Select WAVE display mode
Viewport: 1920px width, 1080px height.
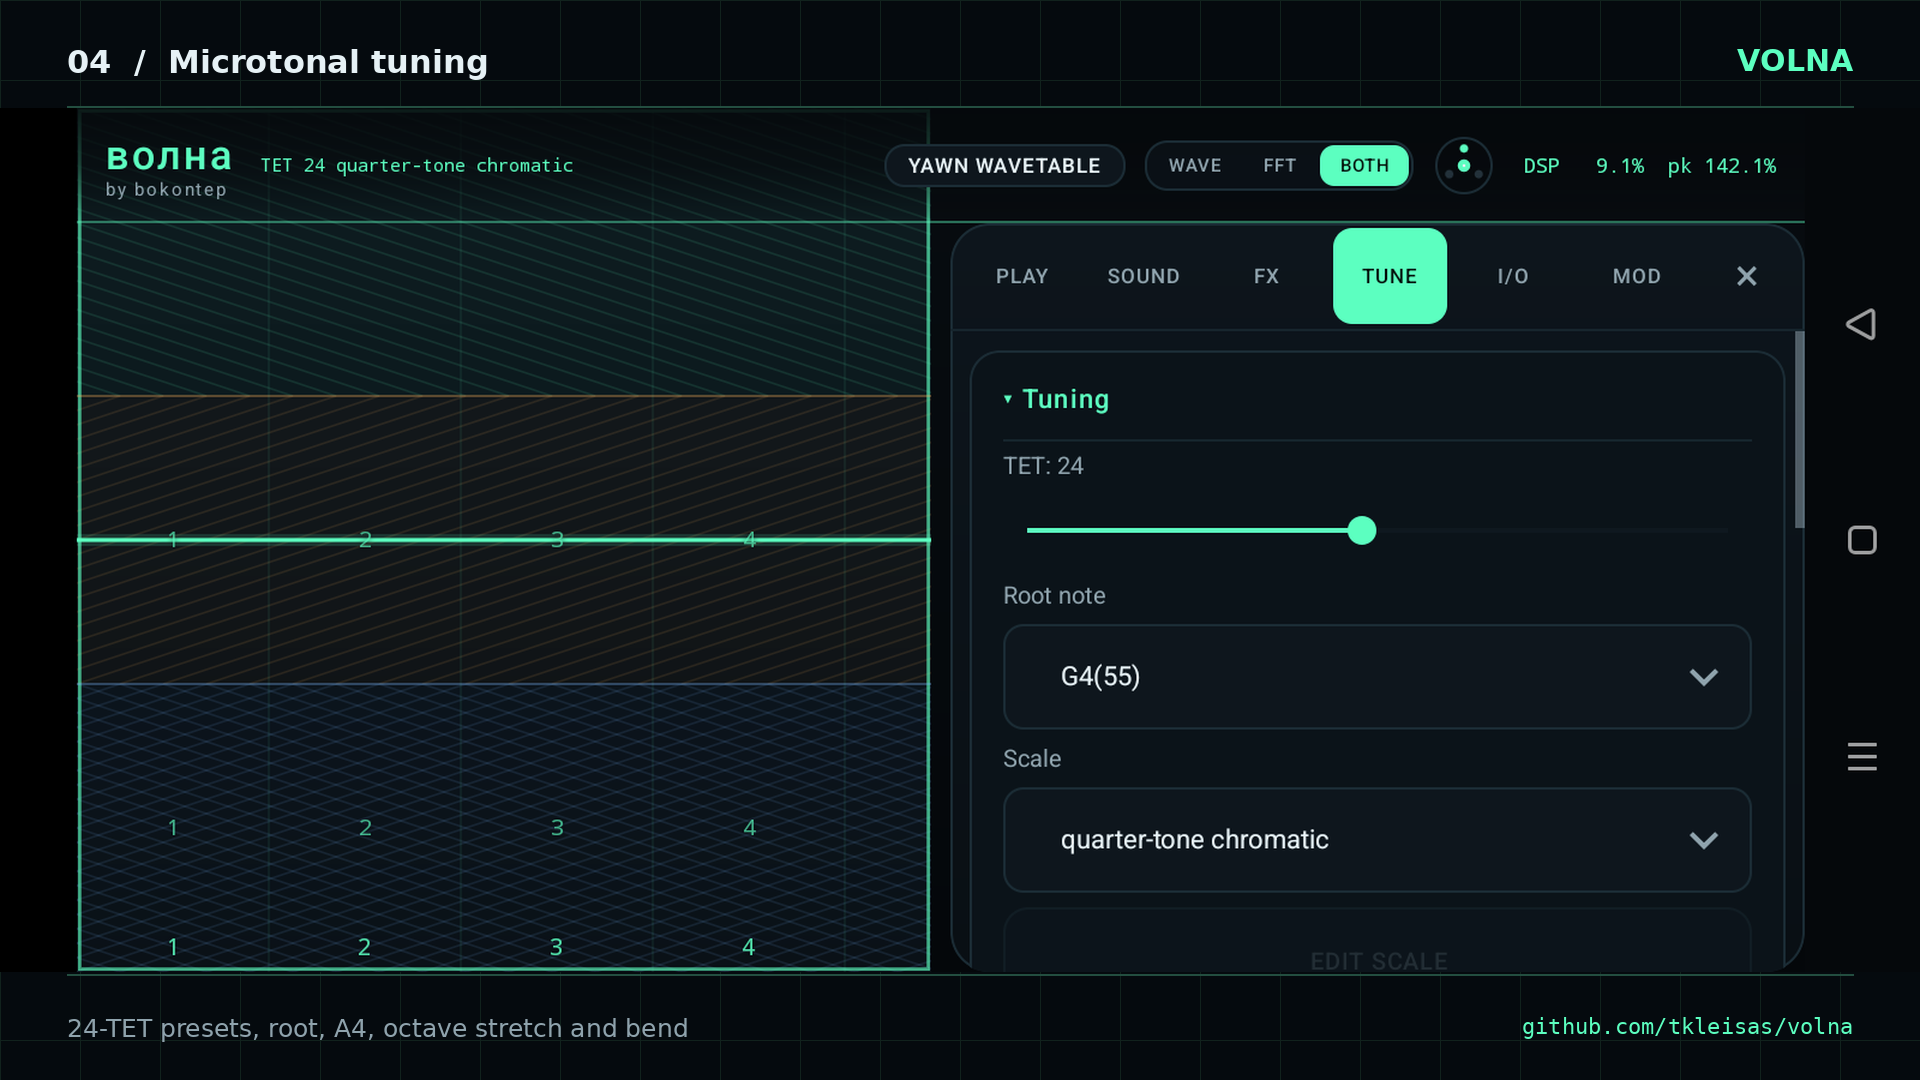1195,166
